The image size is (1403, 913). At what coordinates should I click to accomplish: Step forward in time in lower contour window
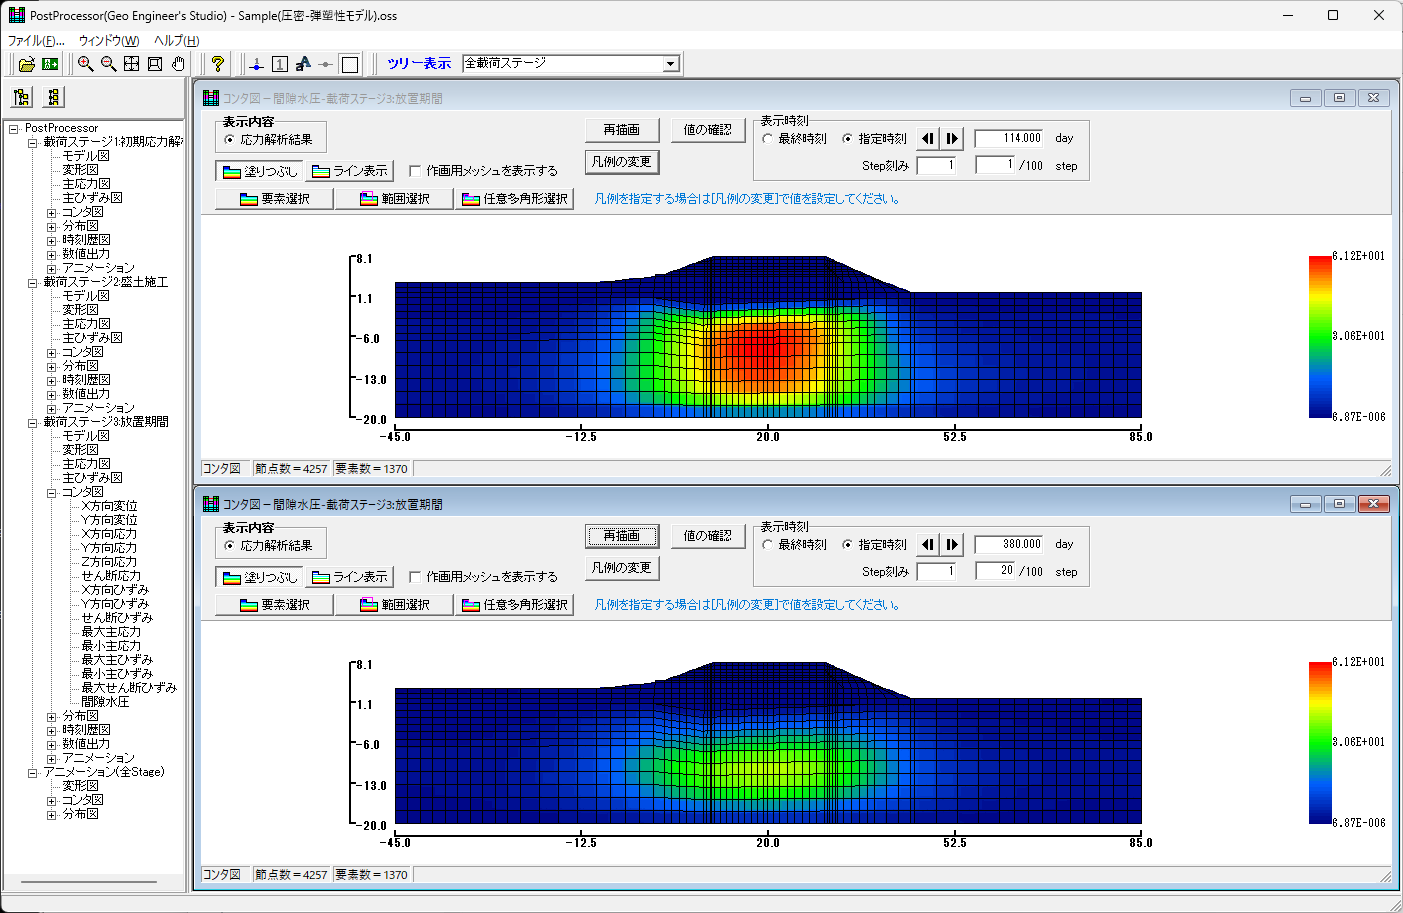click(x=952, y=544)
